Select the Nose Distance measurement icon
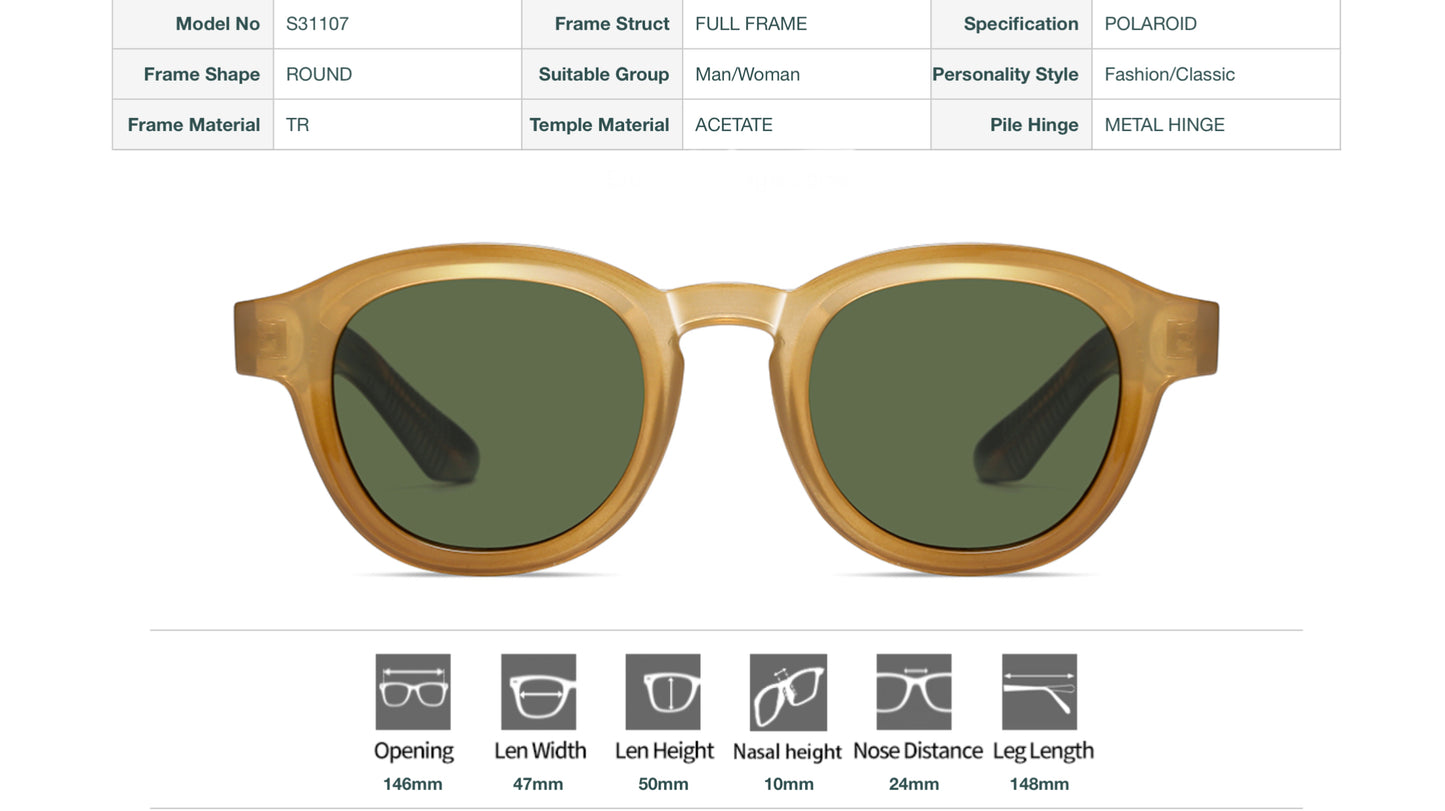This screenshot has width=1445, height=811. pos(913,691)
